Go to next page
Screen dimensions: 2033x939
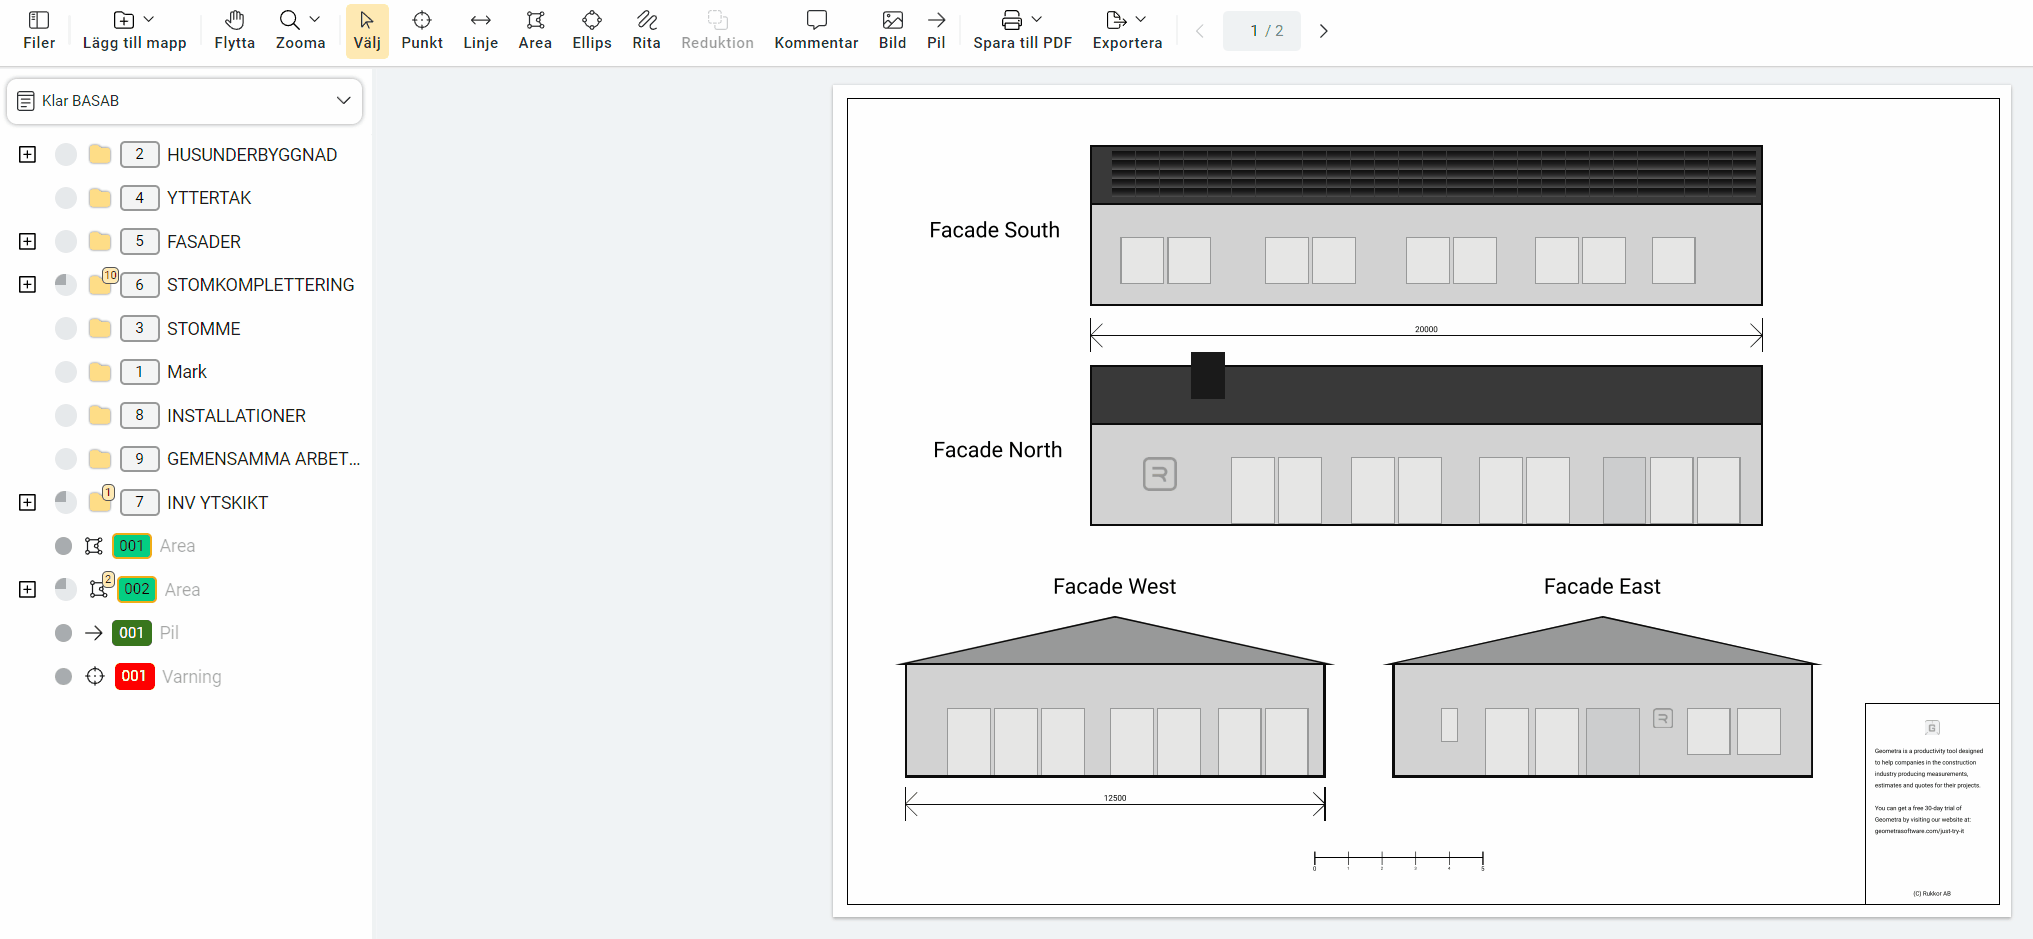(x=1323, y=31)
